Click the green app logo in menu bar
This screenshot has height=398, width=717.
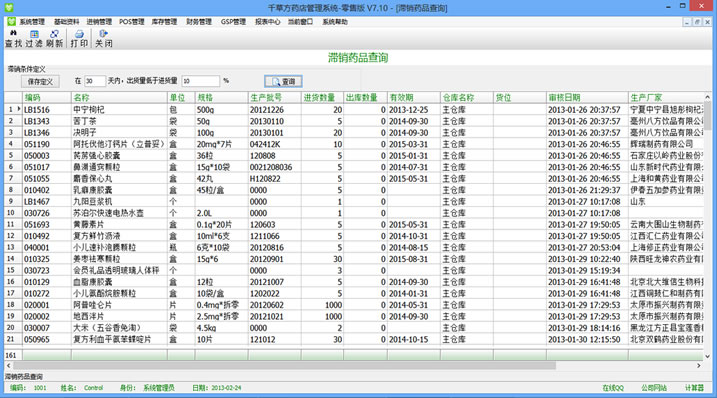click(x=11, y=22)
